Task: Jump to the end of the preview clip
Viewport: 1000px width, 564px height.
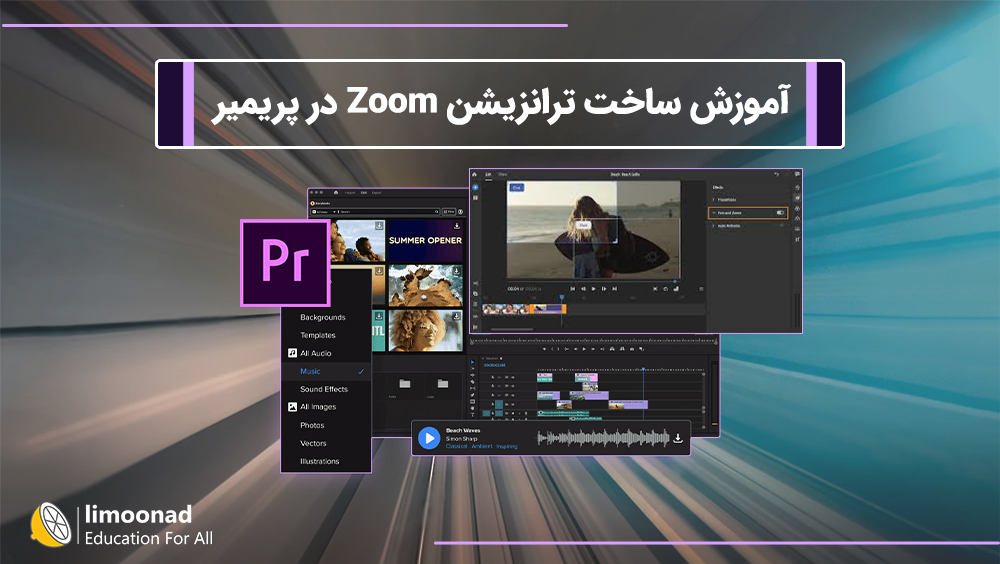Action: 615,289
